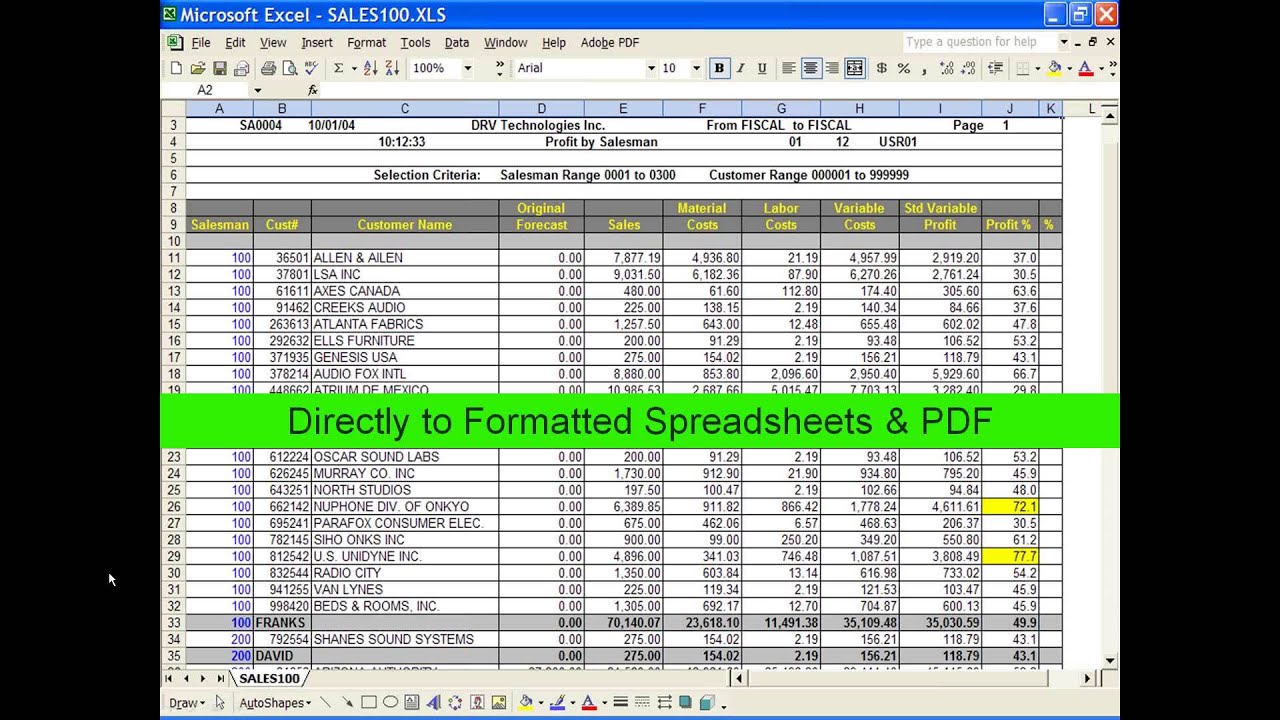This screenshot has height=720, width=1280.
Task: Toggle Underline formatting
Action: pyautogui.click(x=762, y=68)
